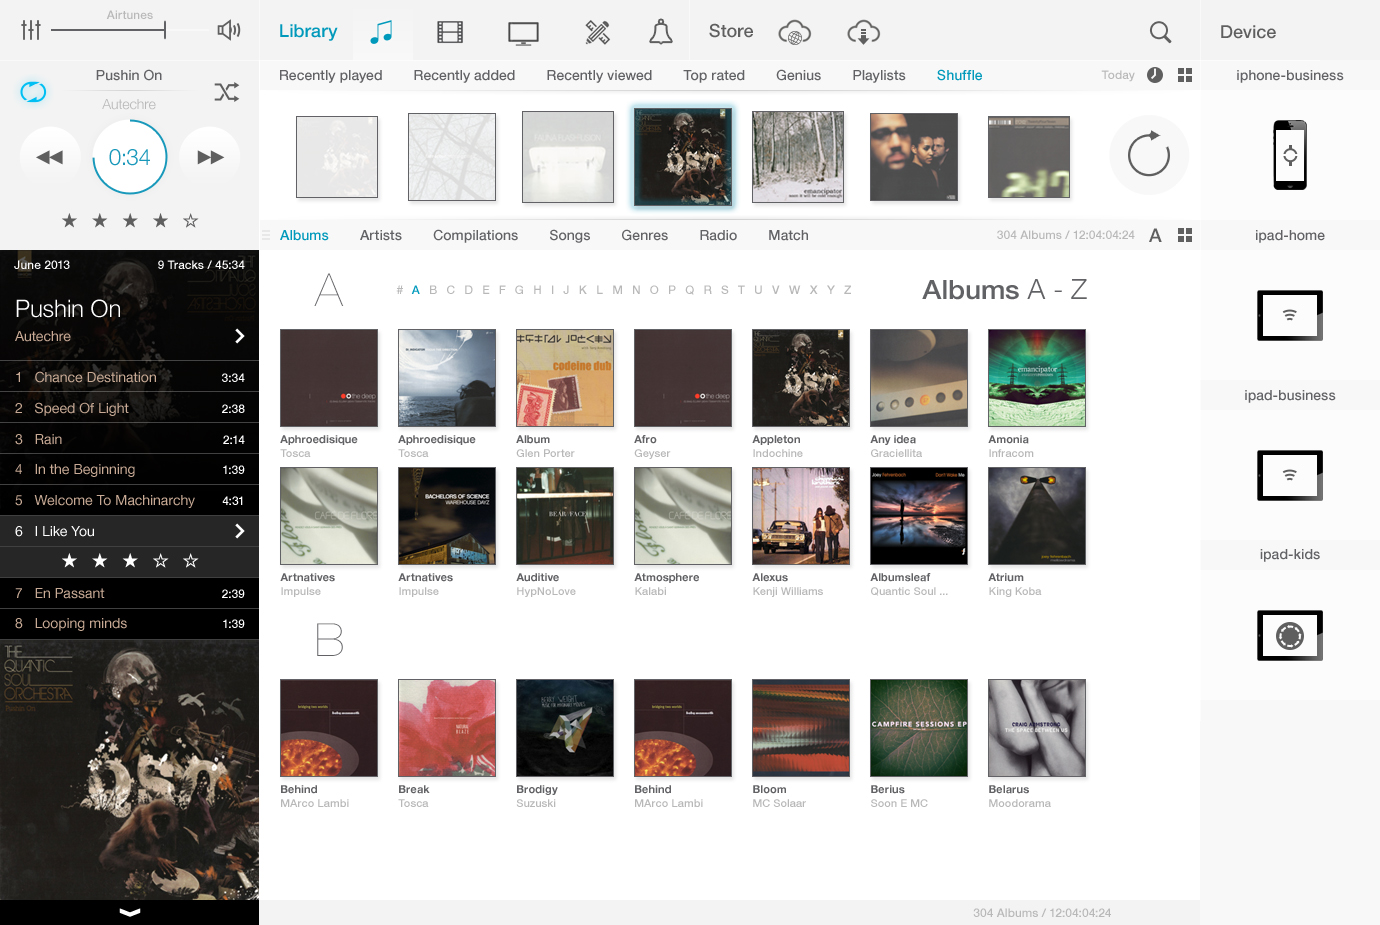Screen dimensions: 1380x925
Task: Expand the I Like You track chevron
Action: pos(239,531)
